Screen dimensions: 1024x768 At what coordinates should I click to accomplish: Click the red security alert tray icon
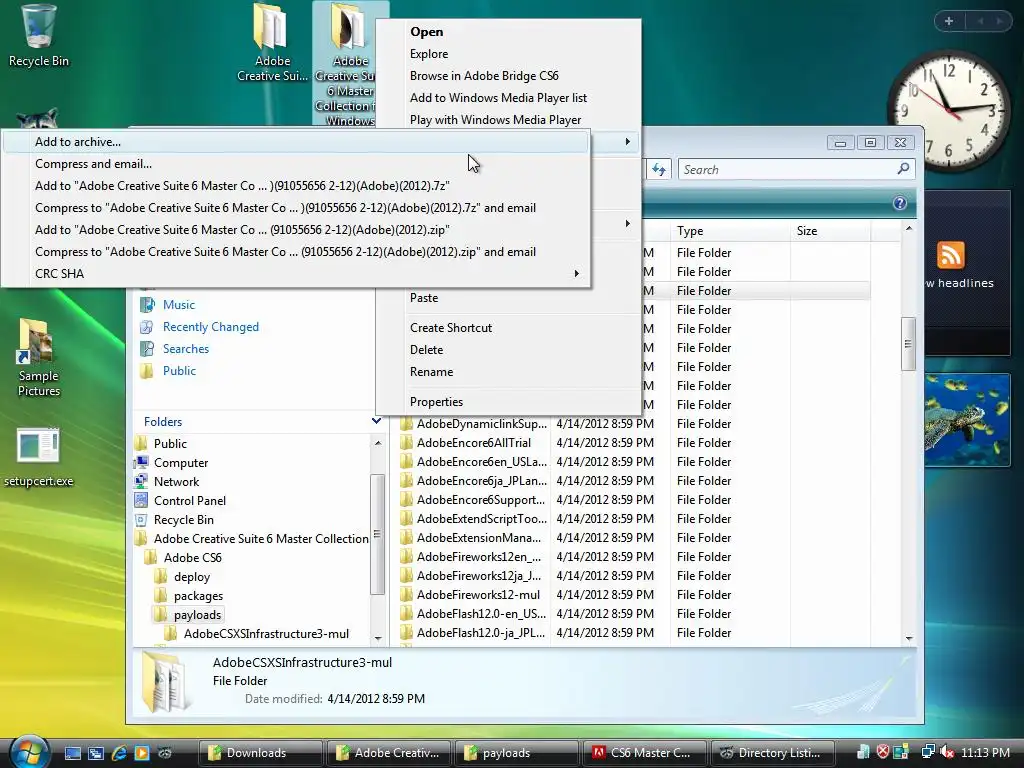tap(882, 752)
